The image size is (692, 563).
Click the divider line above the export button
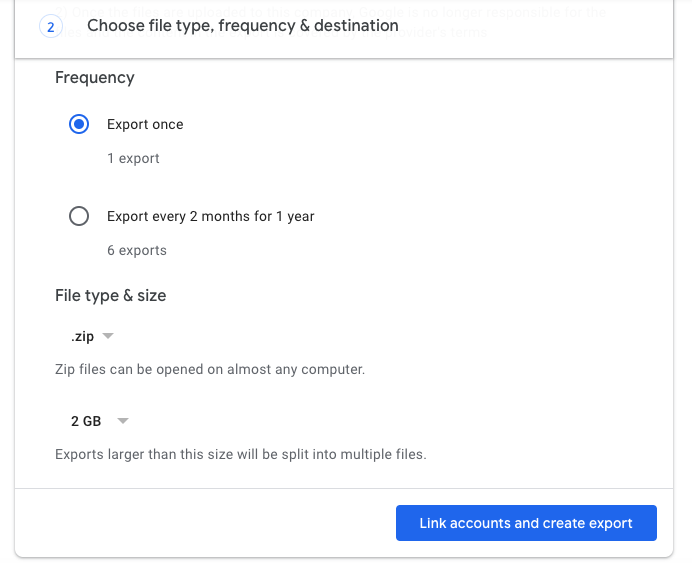(344, 489)
